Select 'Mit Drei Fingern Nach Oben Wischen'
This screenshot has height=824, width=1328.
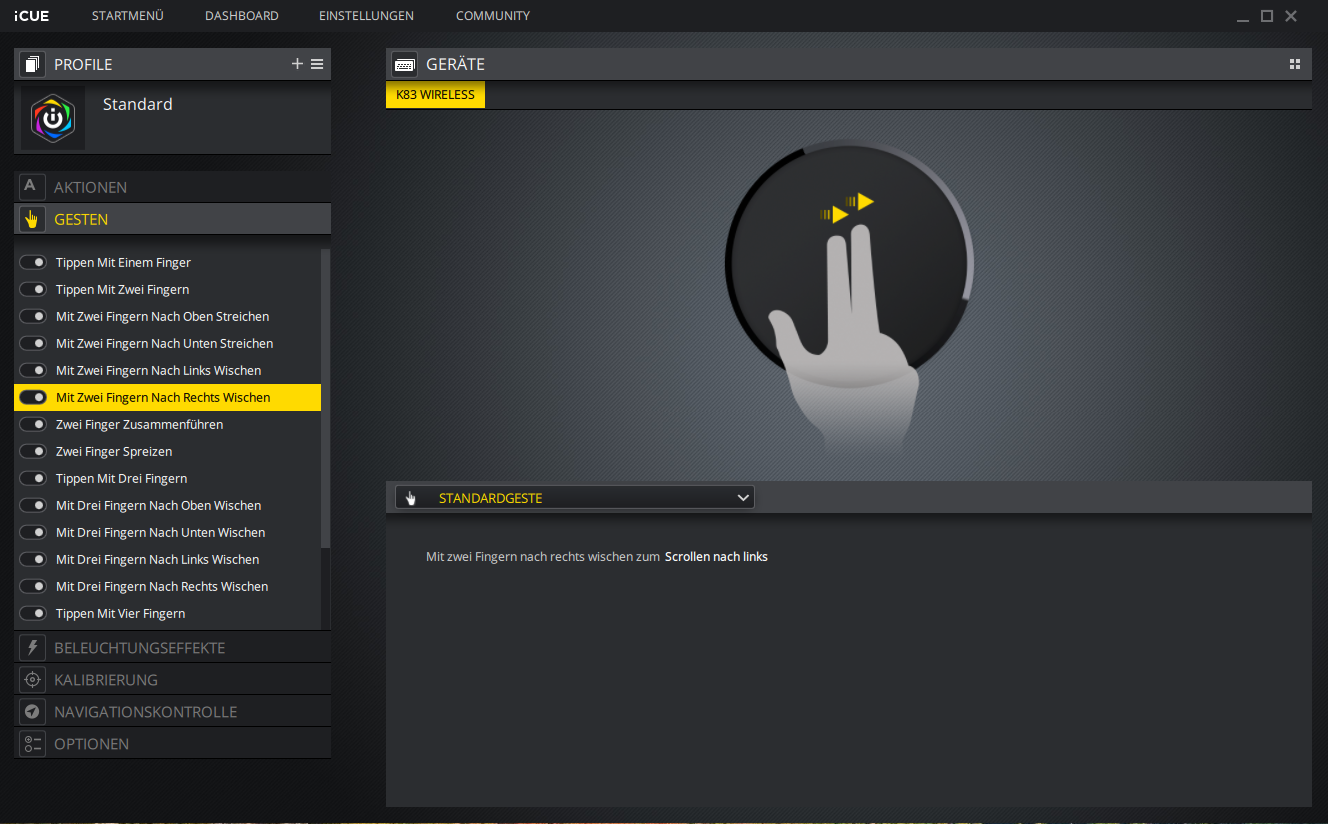point(158,506)
